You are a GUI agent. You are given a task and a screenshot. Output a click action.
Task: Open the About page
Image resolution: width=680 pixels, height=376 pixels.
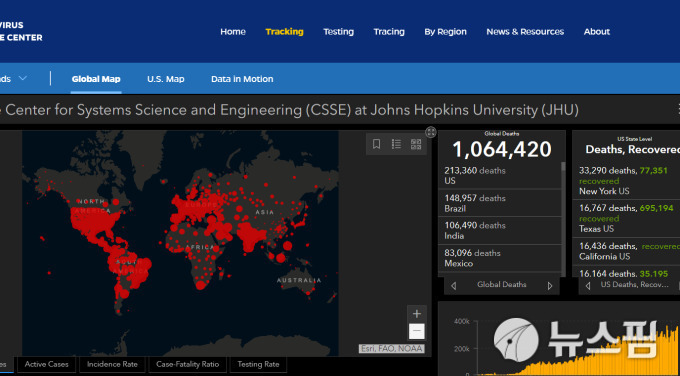(597, 32)
